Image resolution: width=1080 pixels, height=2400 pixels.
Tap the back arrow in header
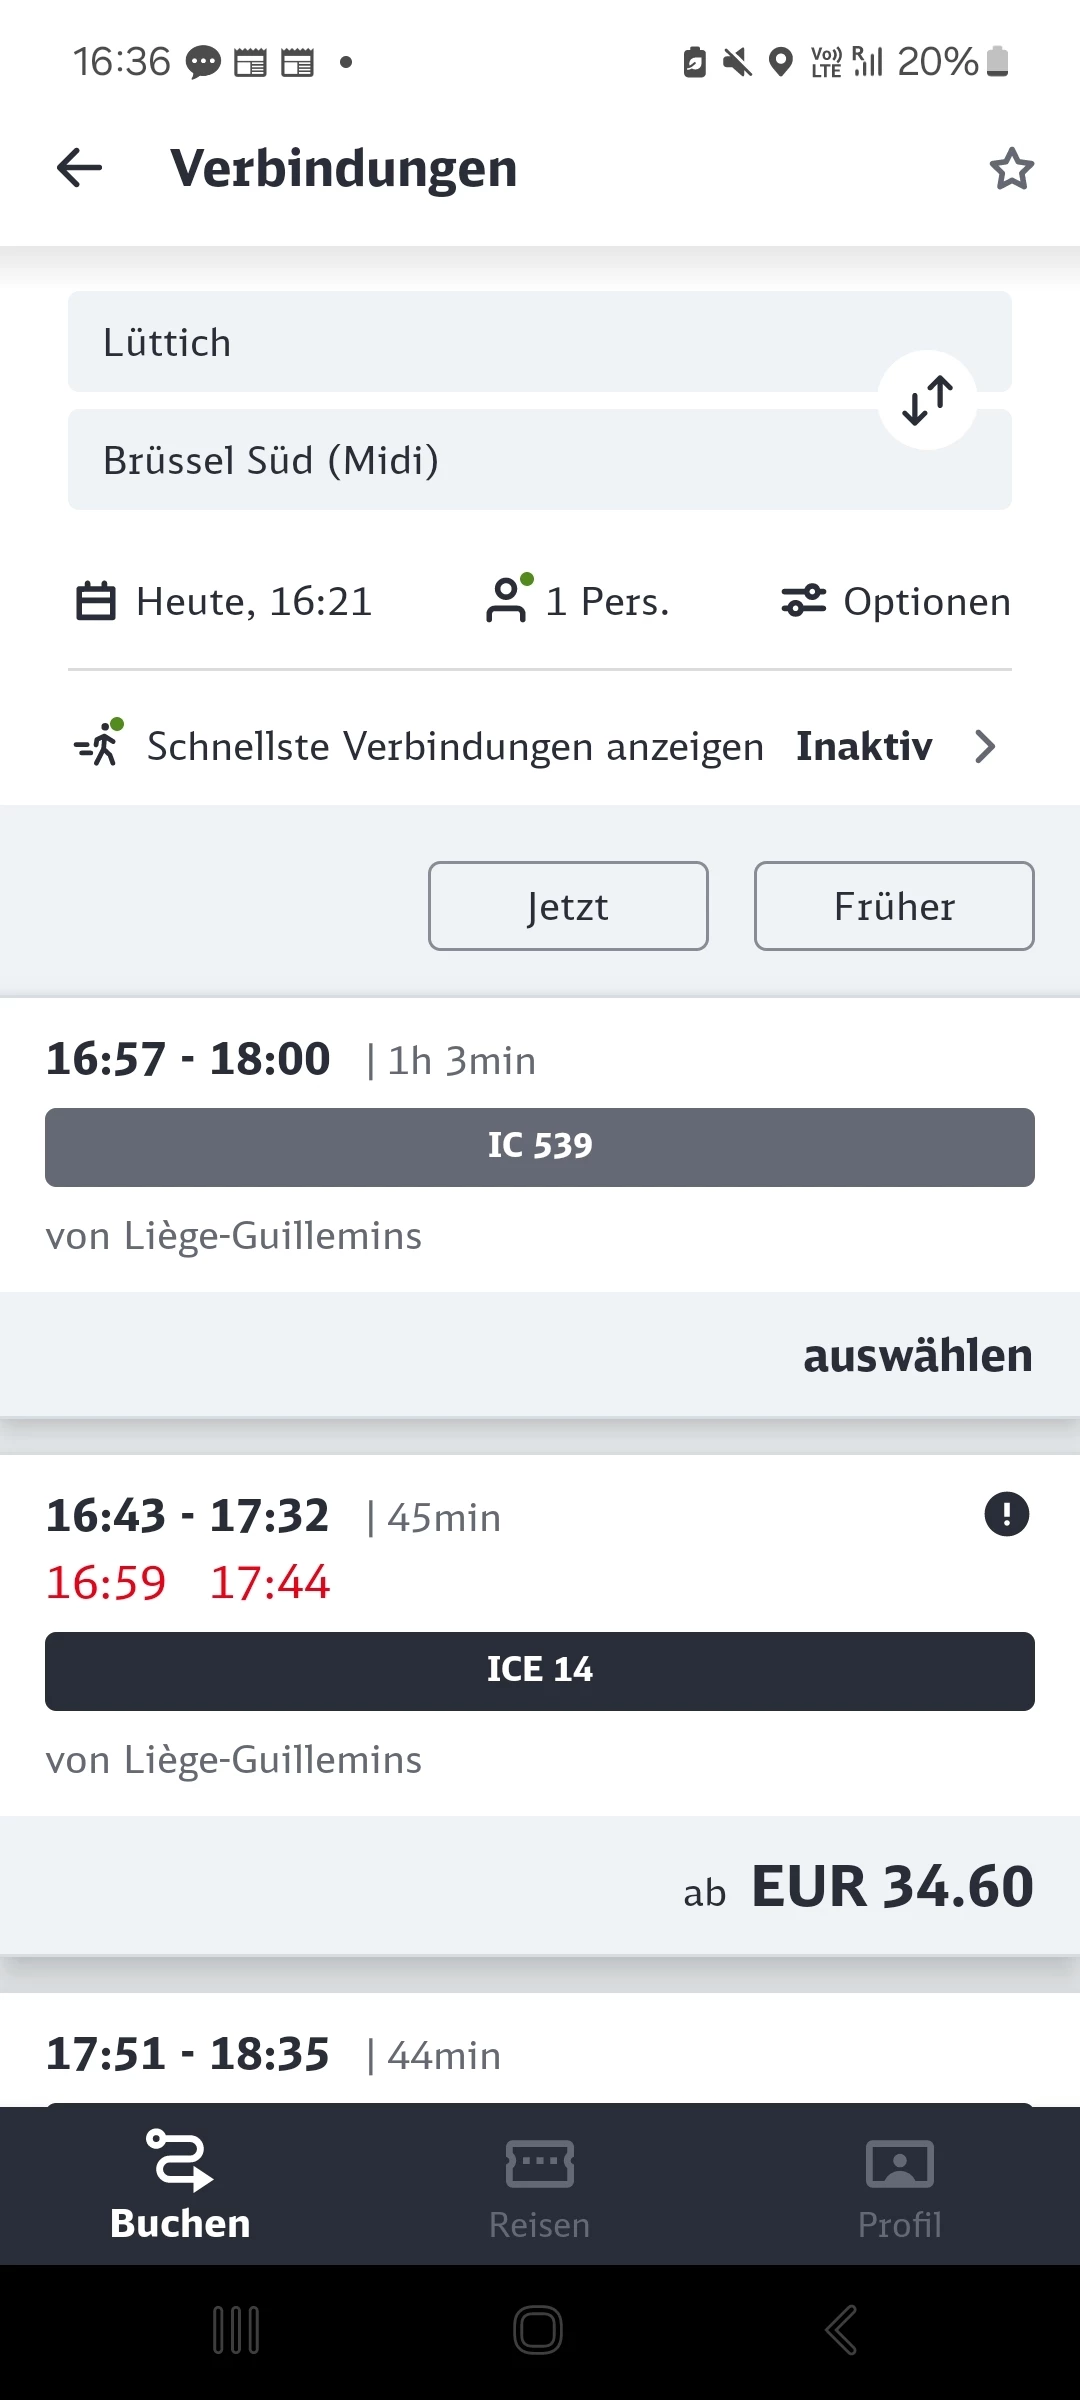(80, 168)
